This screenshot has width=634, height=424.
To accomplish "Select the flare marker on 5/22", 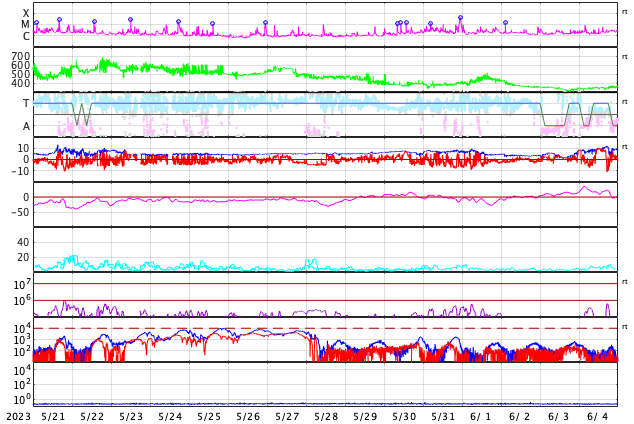I will [95, 21].
